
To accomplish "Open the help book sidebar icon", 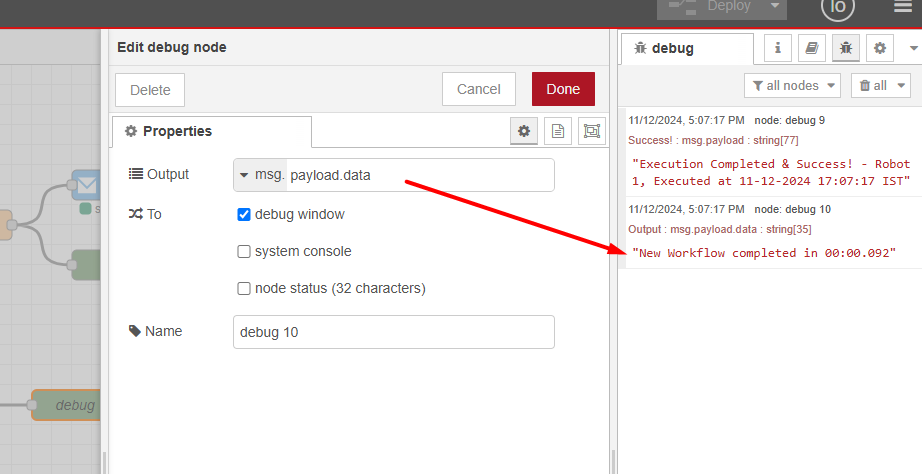I will 813,48.
